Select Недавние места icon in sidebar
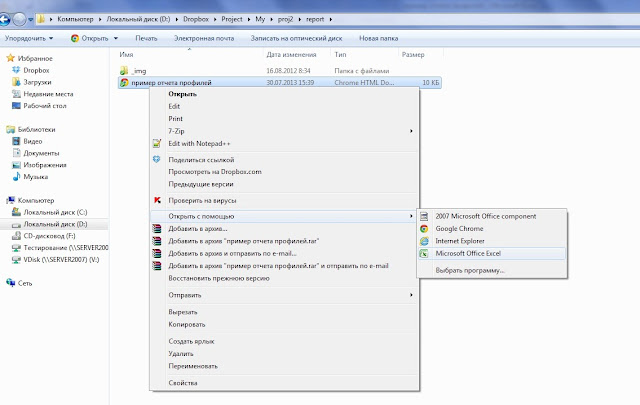The height and width of the screenshot is (405, 640). pyautogui.click(x=16, y=94)
